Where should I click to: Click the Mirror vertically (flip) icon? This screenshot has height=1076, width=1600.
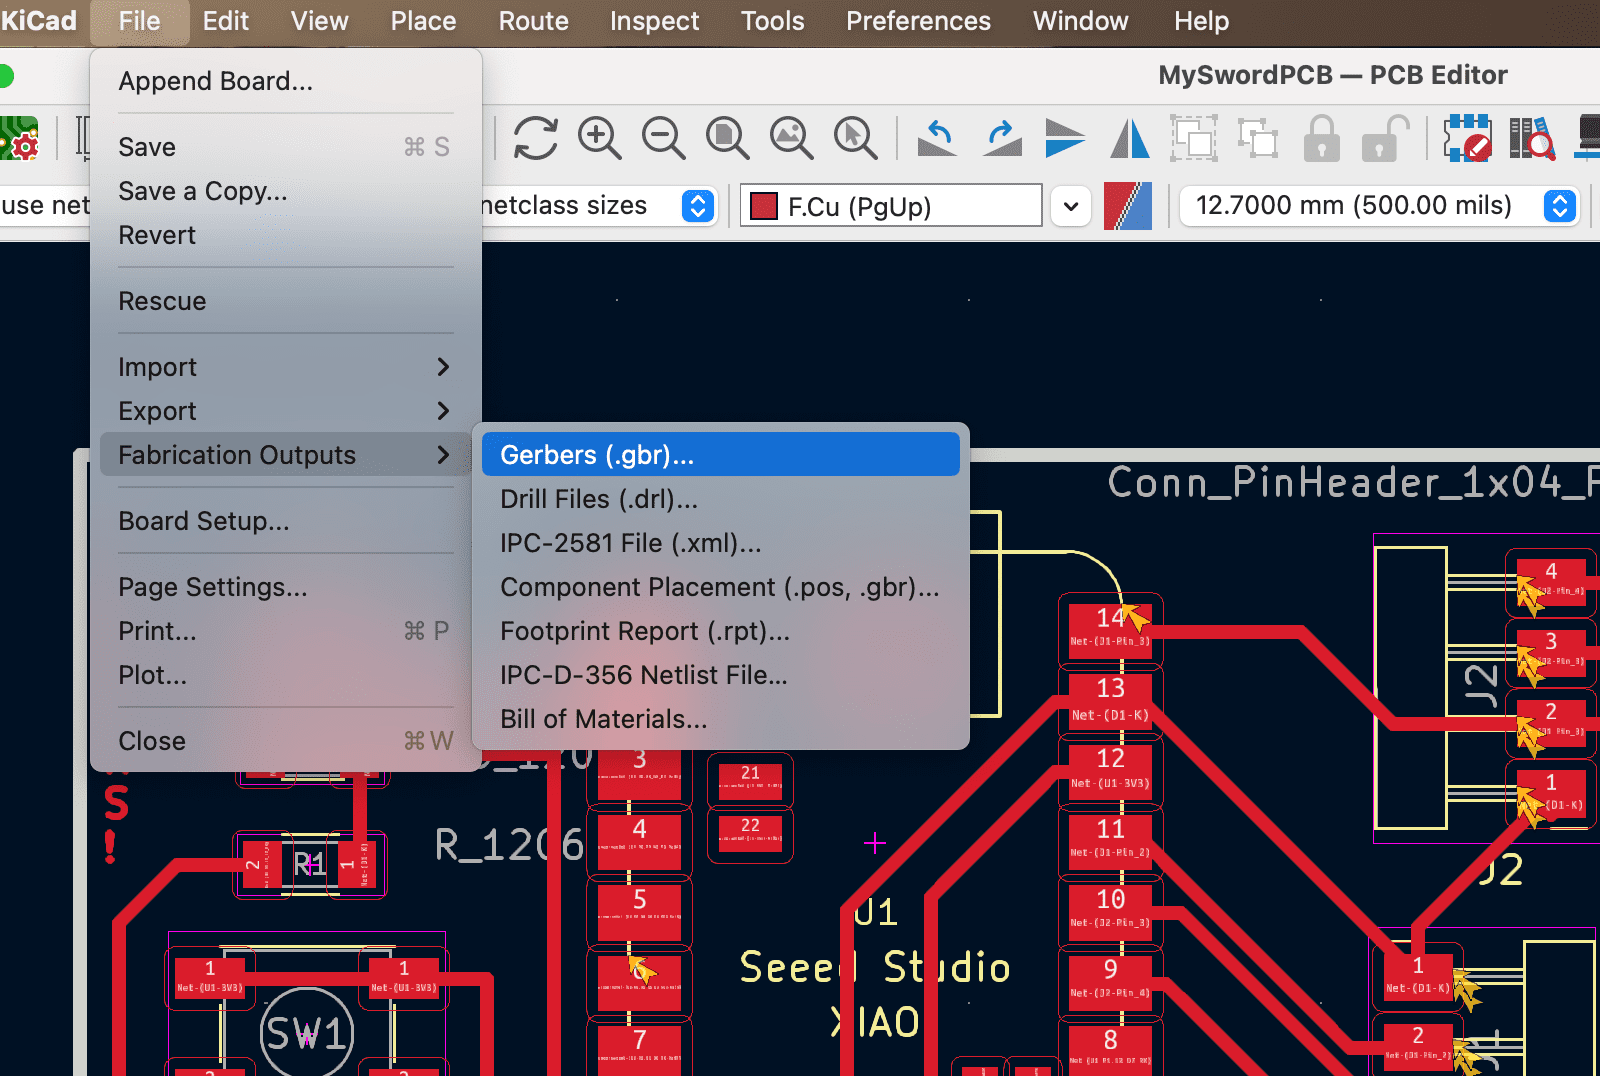coord(1065,138)
